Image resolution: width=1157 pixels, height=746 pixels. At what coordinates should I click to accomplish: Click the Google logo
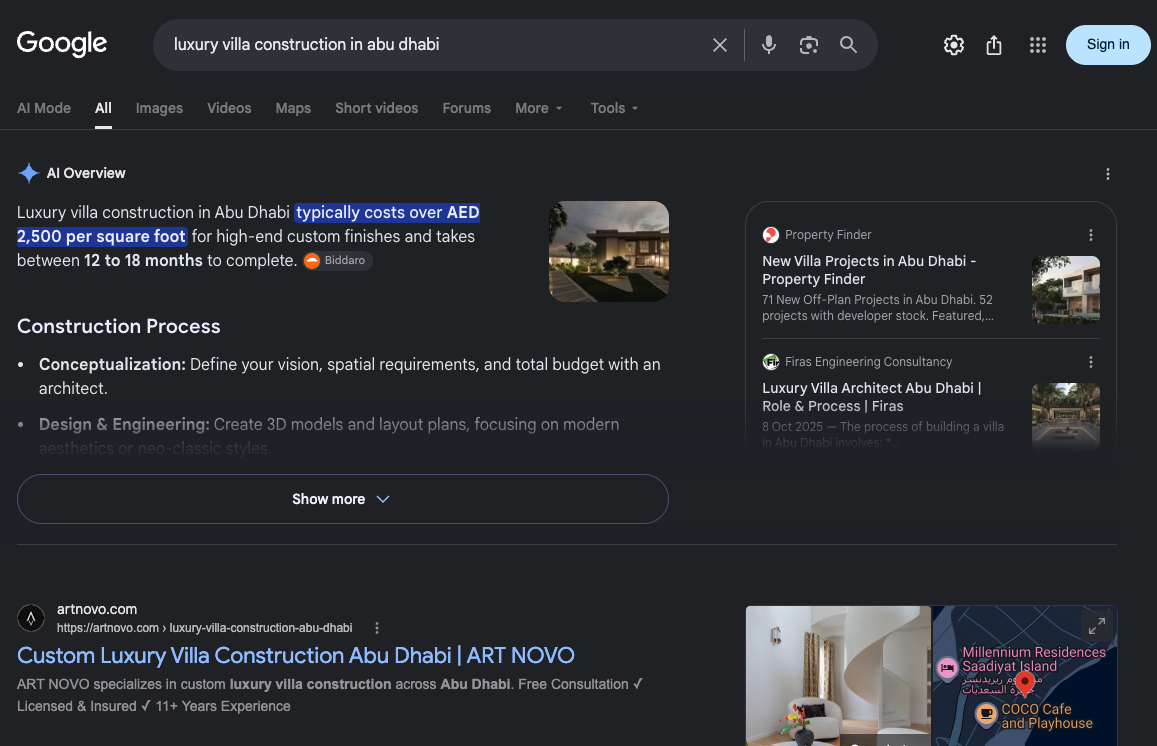(x=62, y=44)
